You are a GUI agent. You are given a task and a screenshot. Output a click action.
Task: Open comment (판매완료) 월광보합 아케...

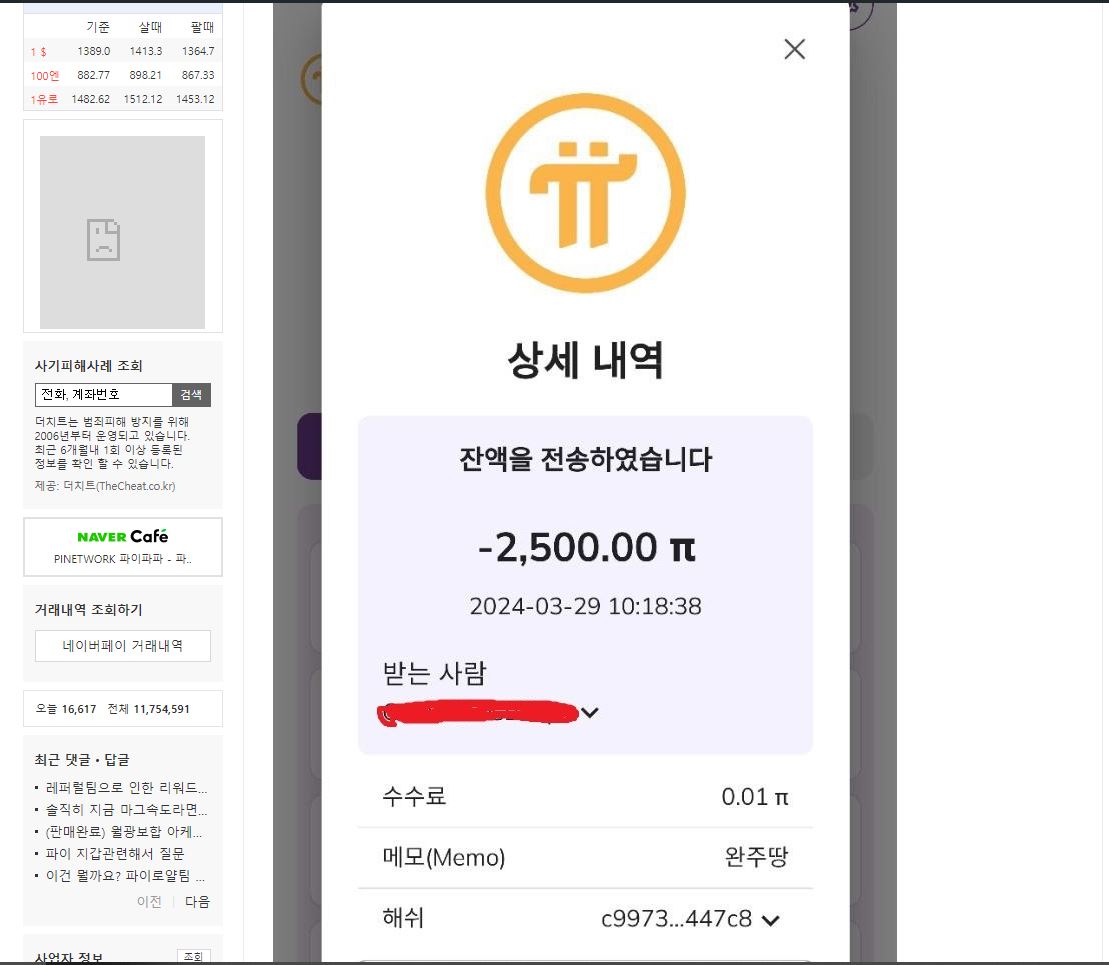[x=124, y=831]
